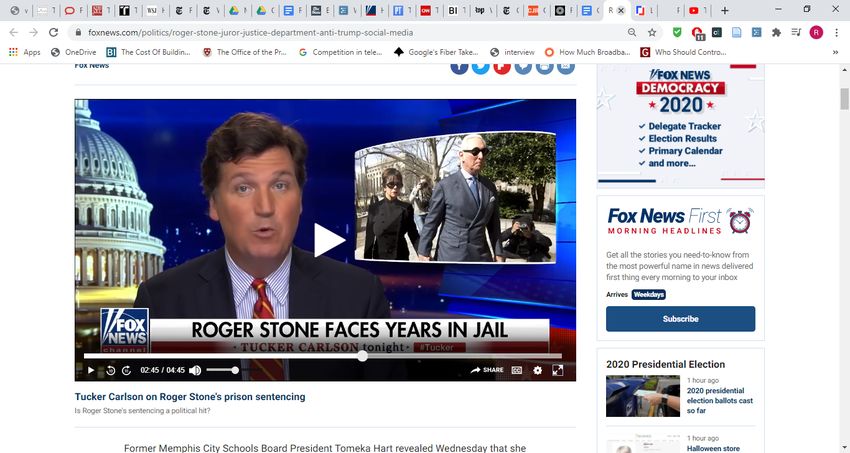
Task: Open green shield extension
Action: [x=677, y=33]
